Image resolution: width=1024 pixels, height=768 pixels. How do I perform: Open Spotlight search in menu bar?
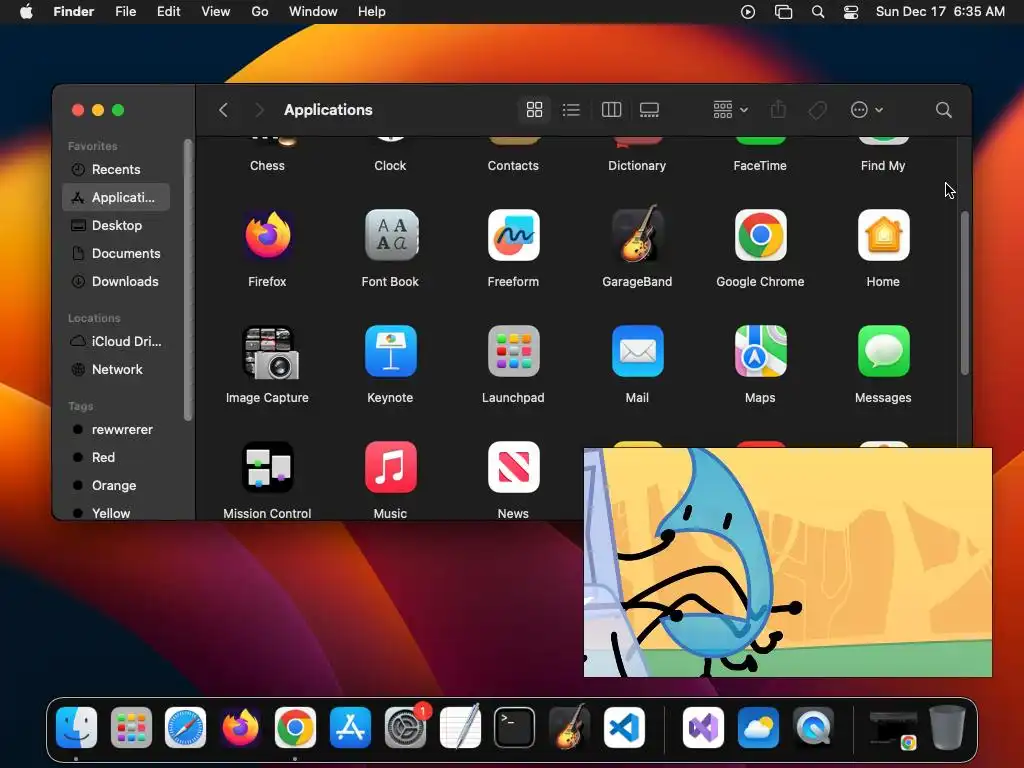coord(818,12)
